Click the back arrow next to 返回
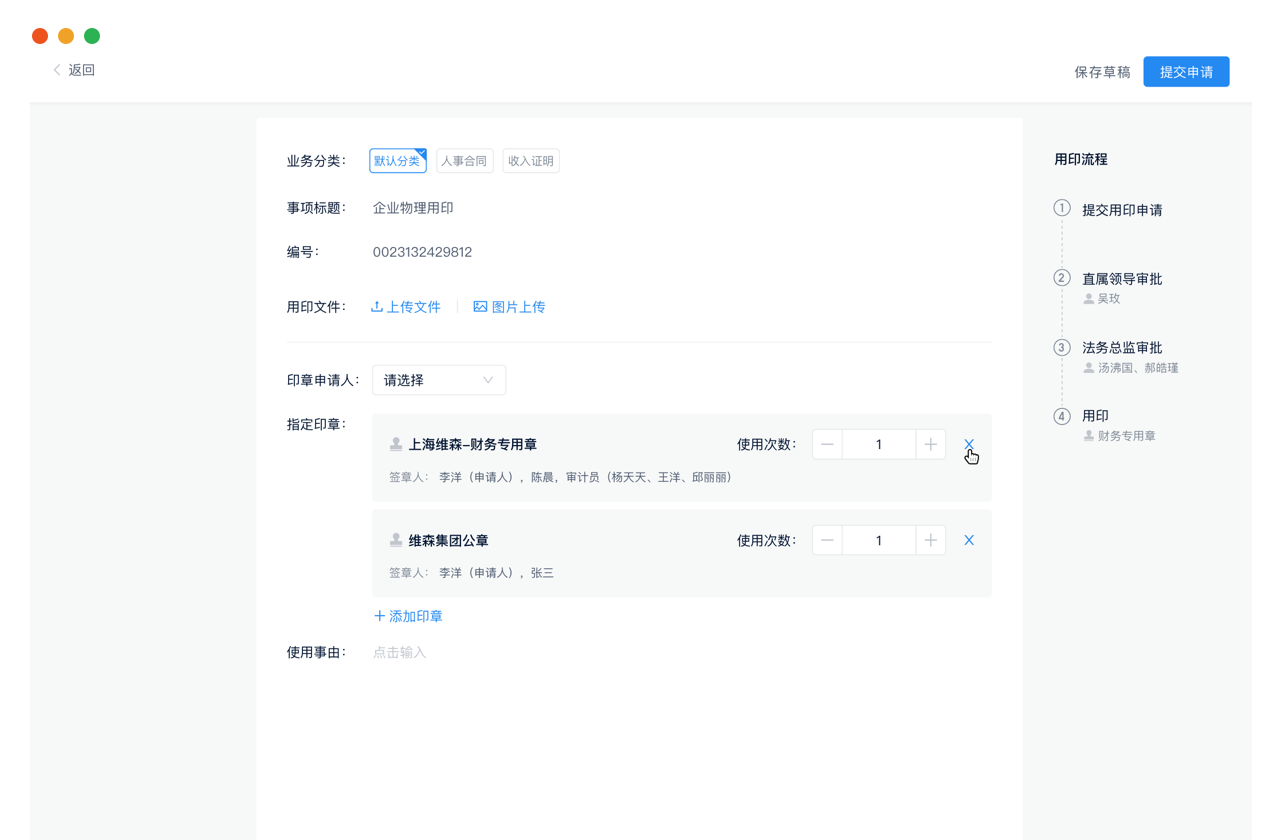Screen dimensions: 1280x840 [57, 70]
